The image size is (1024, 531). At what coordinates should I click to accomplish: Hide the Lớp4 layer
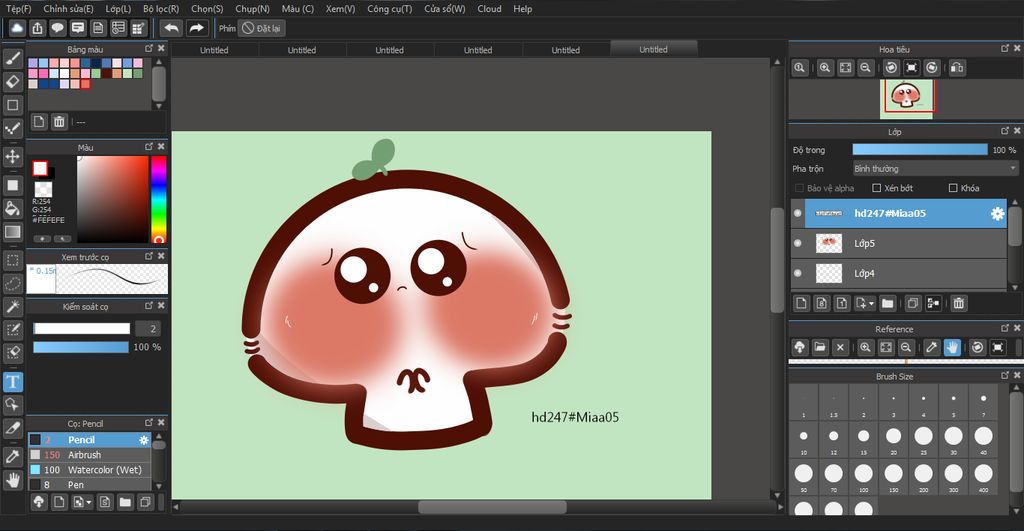click(x=797, y=273)
